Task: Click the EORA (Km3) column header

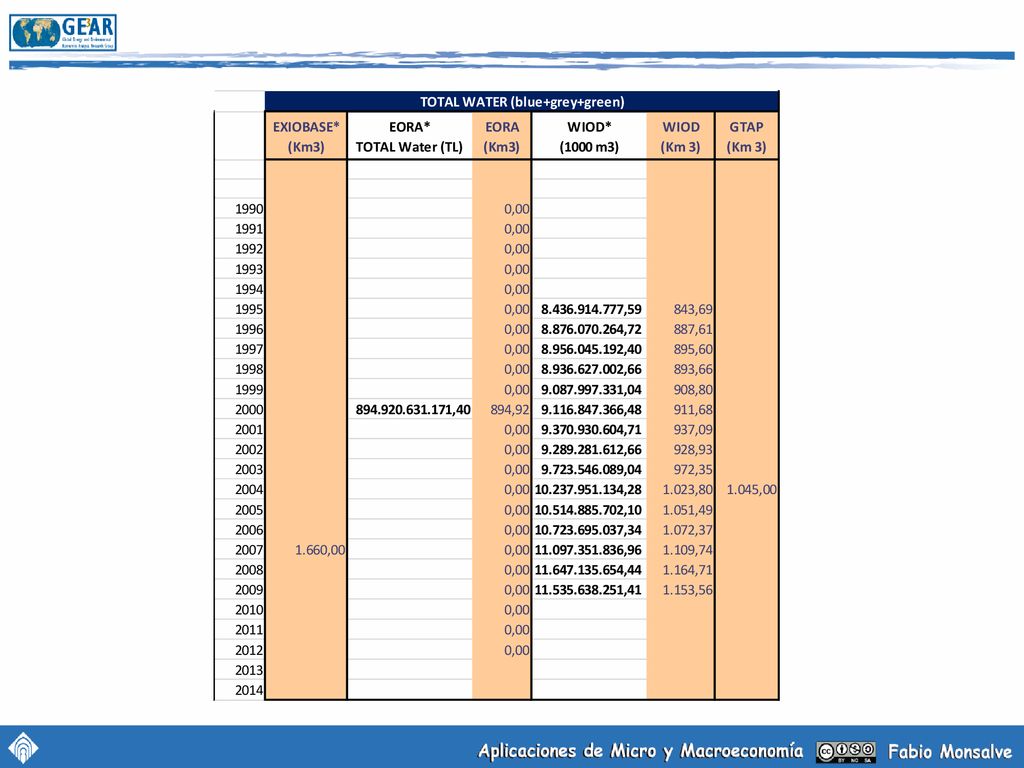Action: (x=502, y=136)
